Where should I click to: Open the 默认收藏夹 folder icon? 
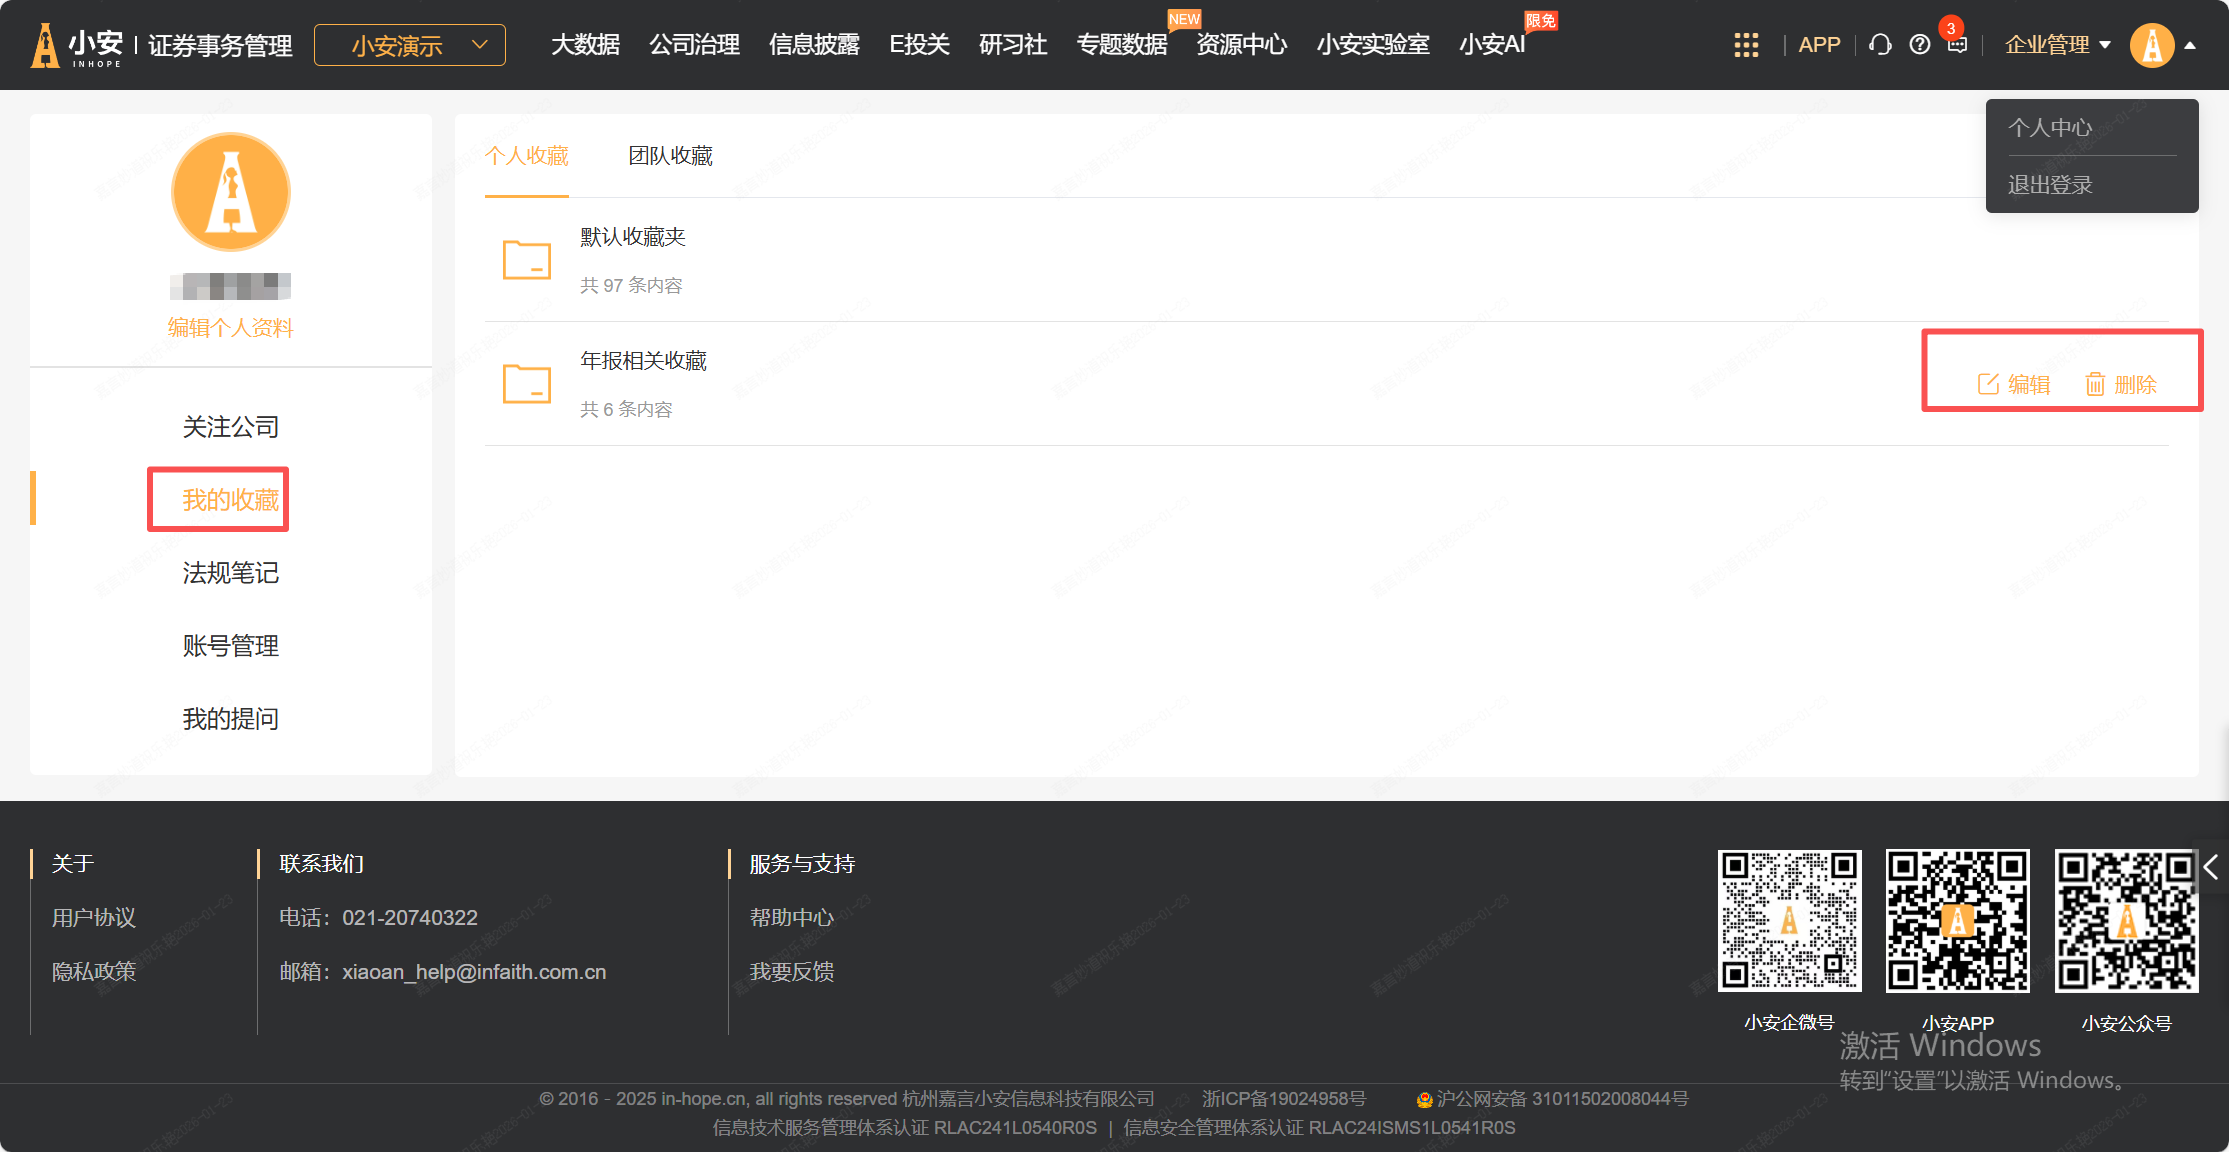(x=527, y=260)
